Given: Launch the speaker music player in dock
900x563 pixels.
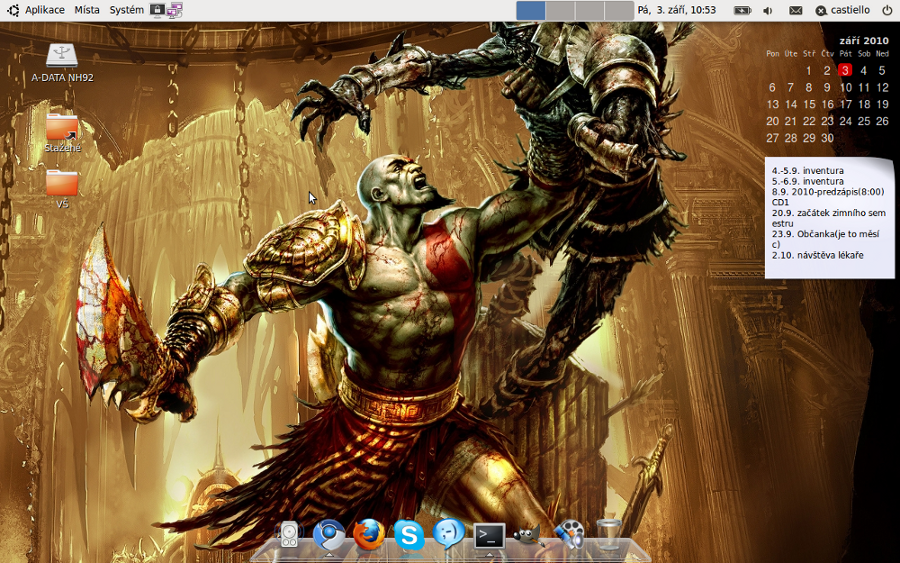Looking at the screenshot, I should 289,535.
